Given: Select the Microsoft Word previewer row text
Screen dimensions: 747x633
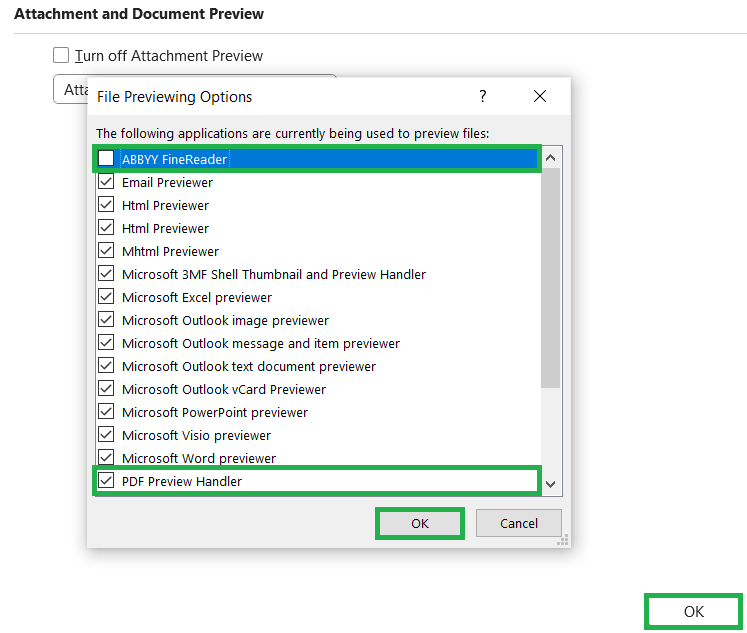Looking at the screenshot, I should 199,458.
